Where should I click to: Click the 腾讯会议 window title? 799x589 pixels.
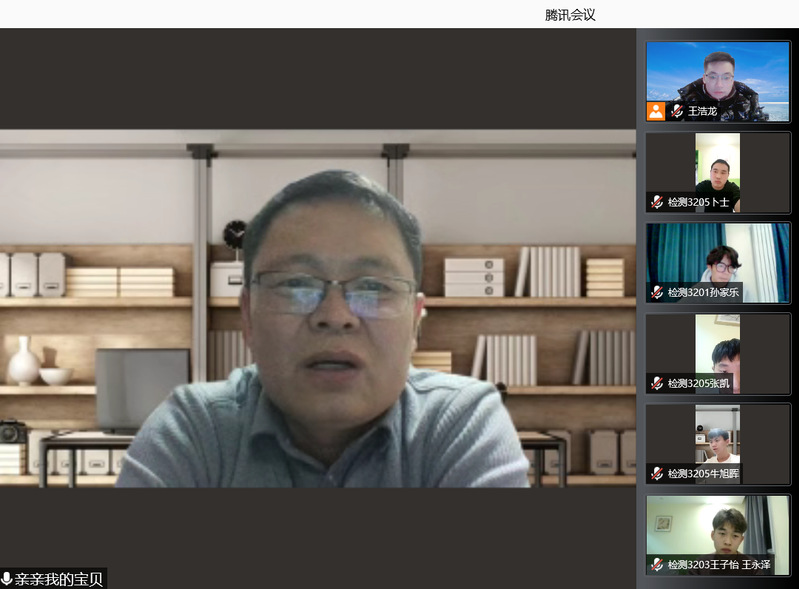[x=570, y=14]
